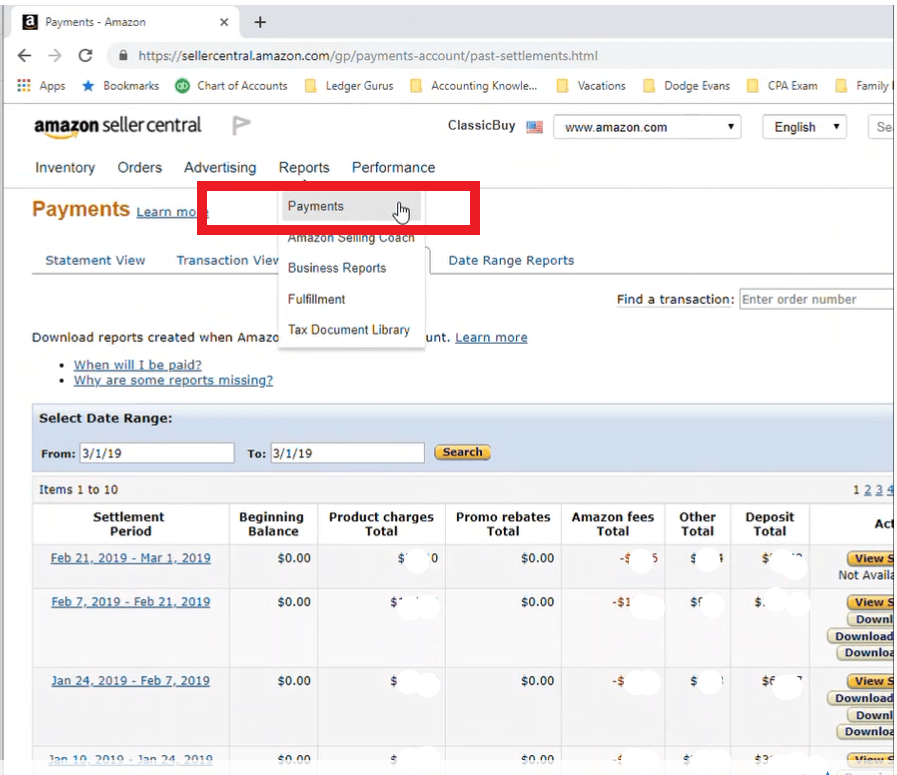Open settlement Jan 24, 2019 - Feb 7, 2019
Viewport: 897px width, 775px height.
[x=130, y=681]
